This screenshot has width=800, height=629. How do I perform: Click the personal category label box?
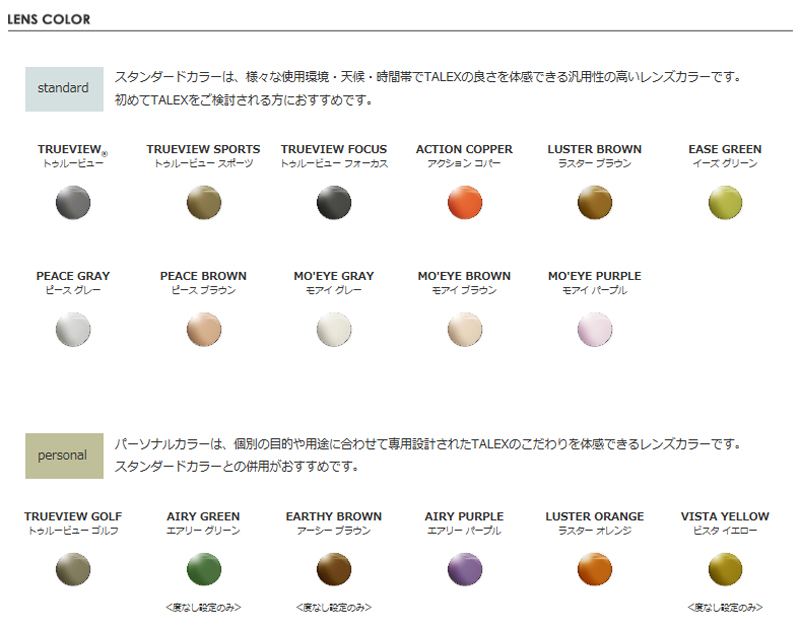tap(64, 456)
